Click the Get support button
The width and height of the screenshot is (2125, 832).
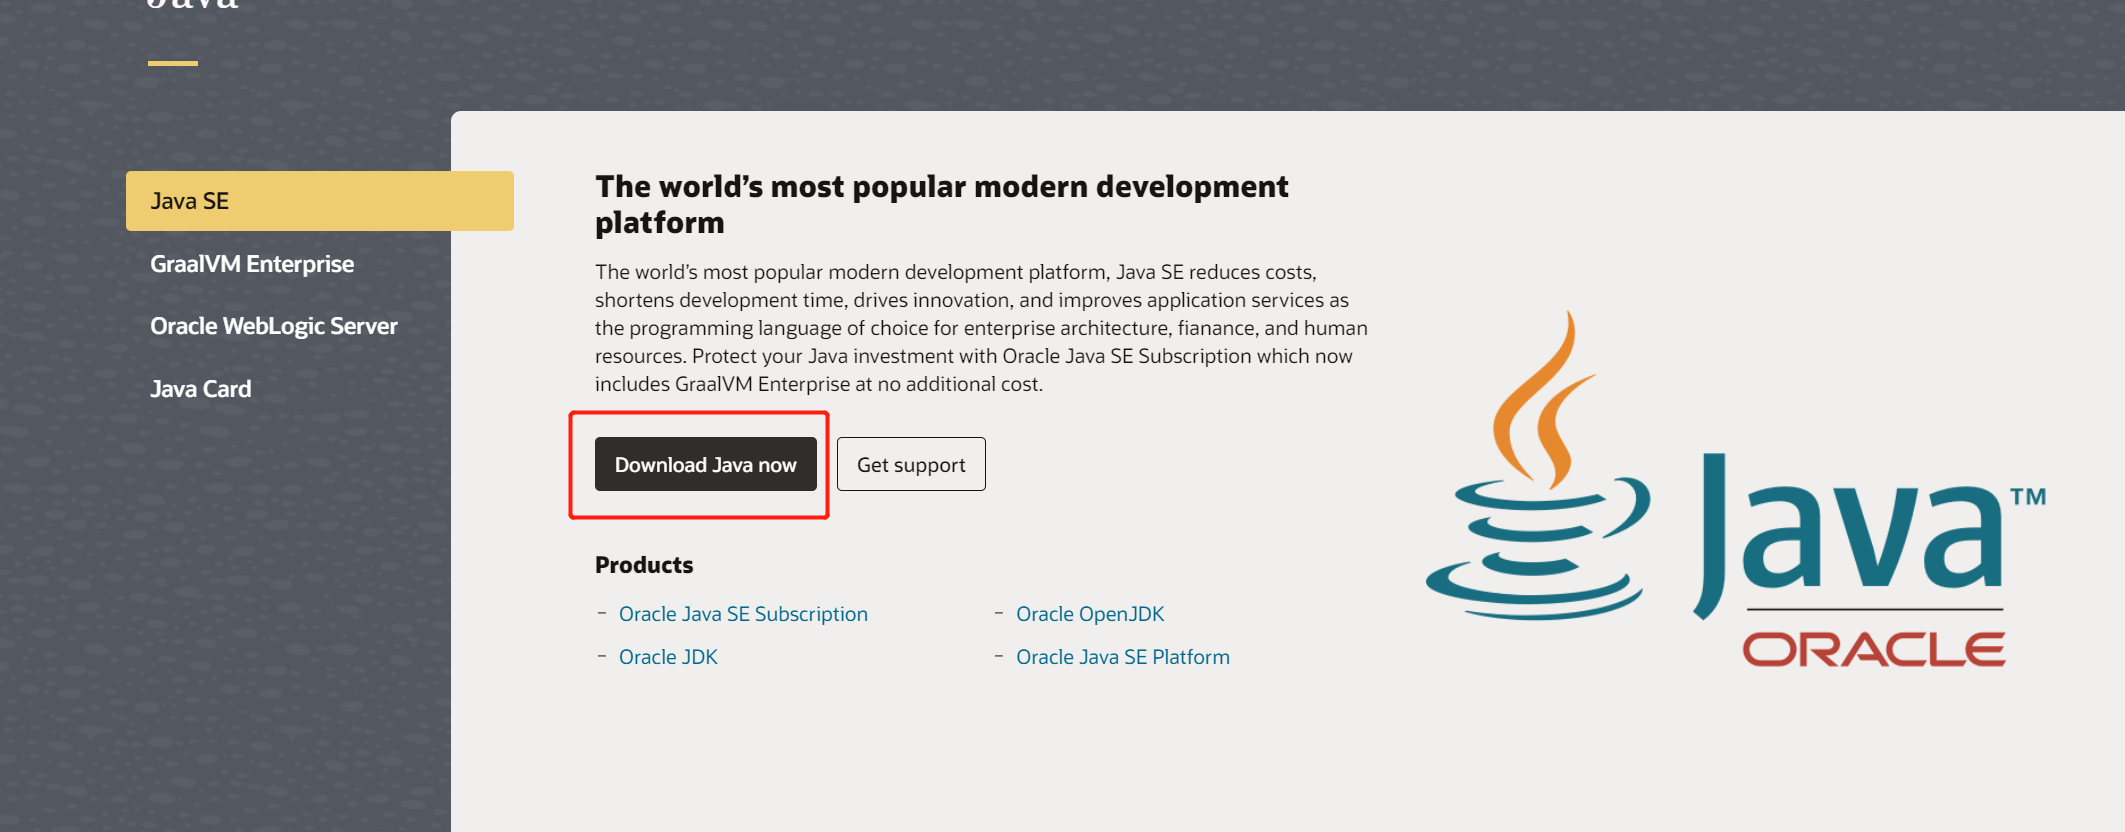click(911, 464)
